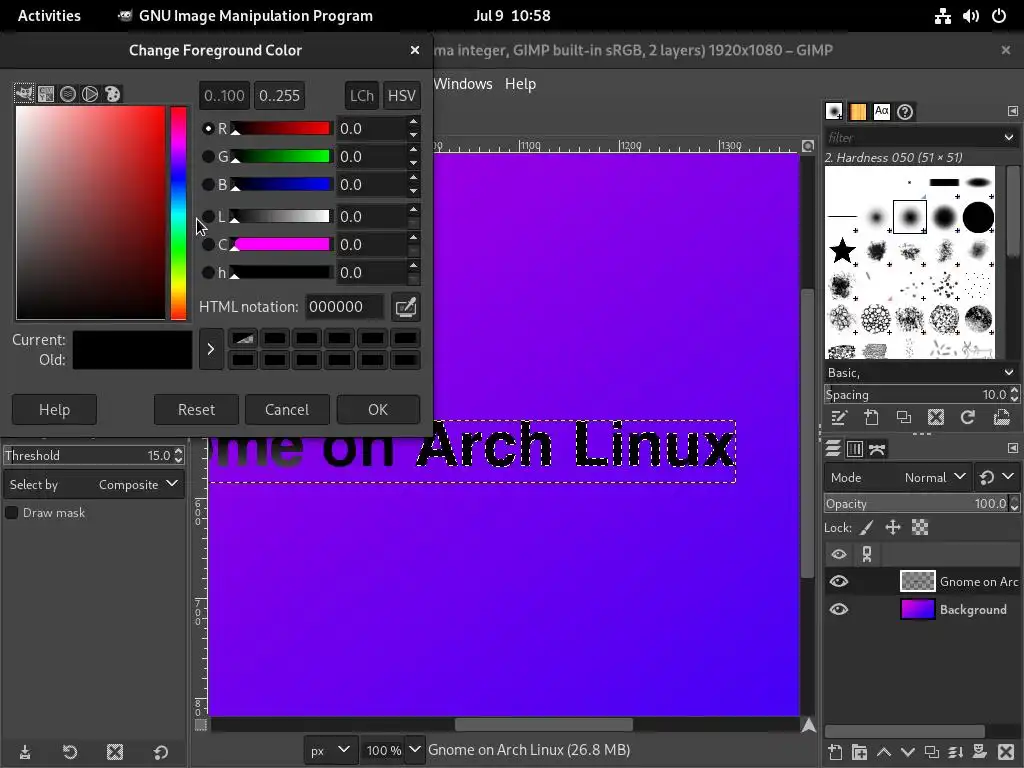This screenshot has height=768, width=1024.
Task: Open the clock and calendar menu
Action: pyautogui.click(x=512, y=16)
